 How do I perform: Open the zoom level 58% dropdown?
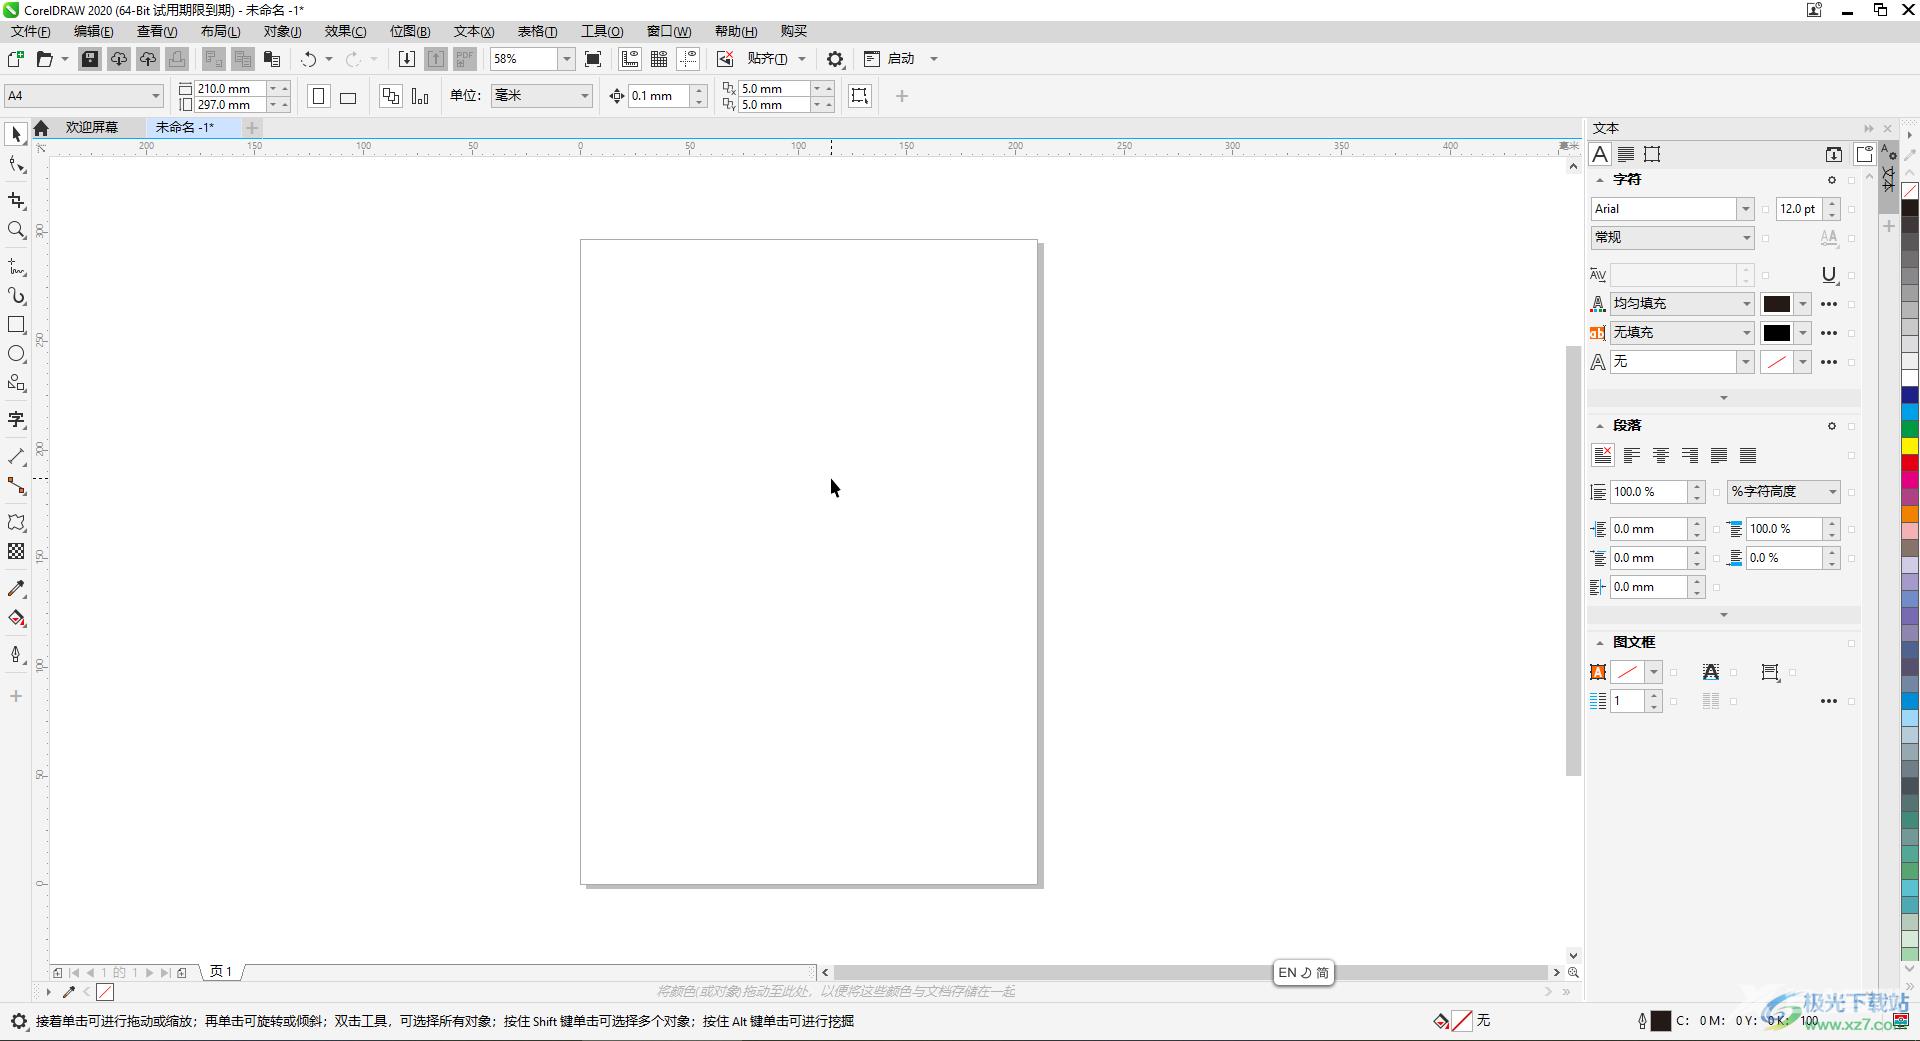[x=566, y=59]
